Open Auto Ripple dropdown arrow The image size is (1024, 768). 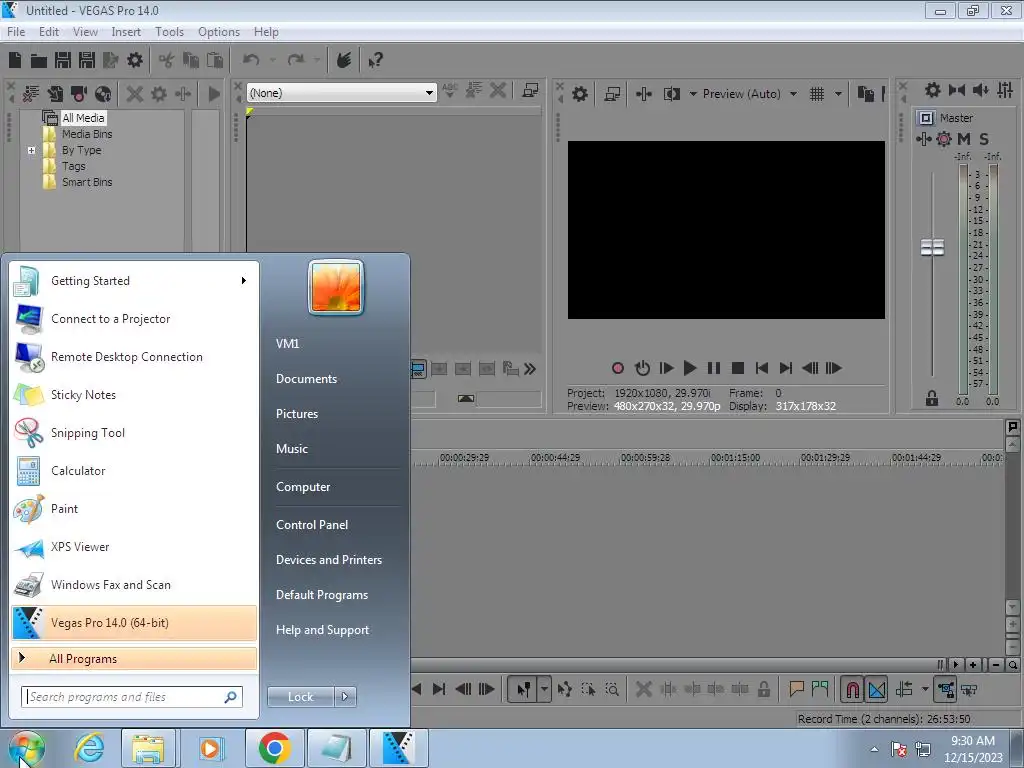tap(925, 689)
